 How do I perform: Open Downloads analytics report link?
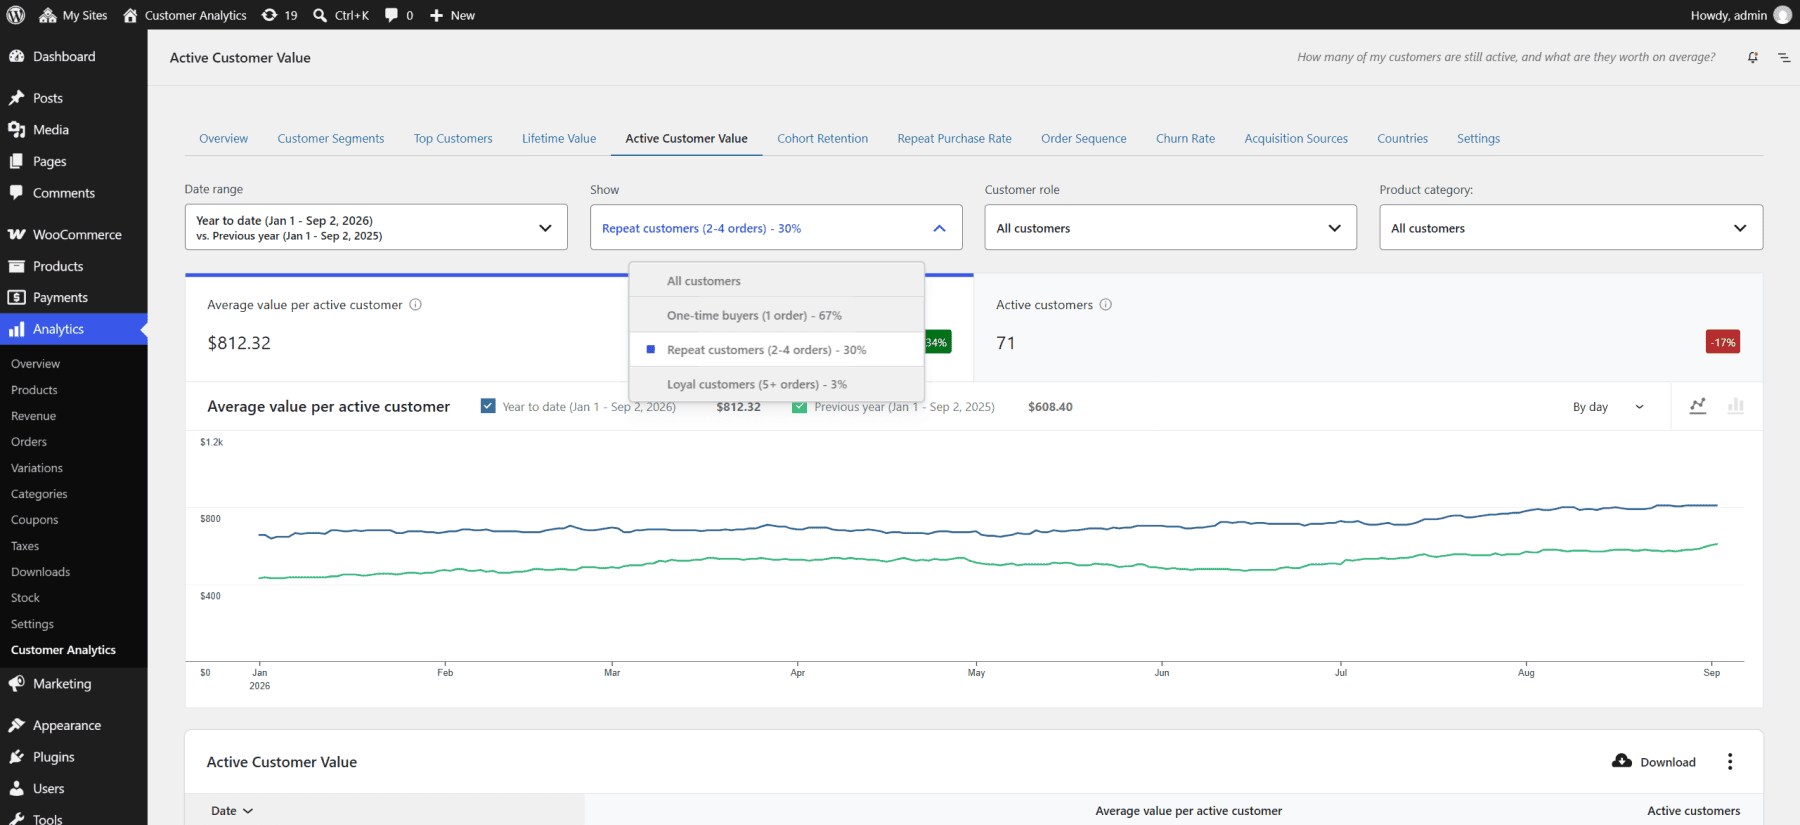pyautogui.click(x=41, y=572)
